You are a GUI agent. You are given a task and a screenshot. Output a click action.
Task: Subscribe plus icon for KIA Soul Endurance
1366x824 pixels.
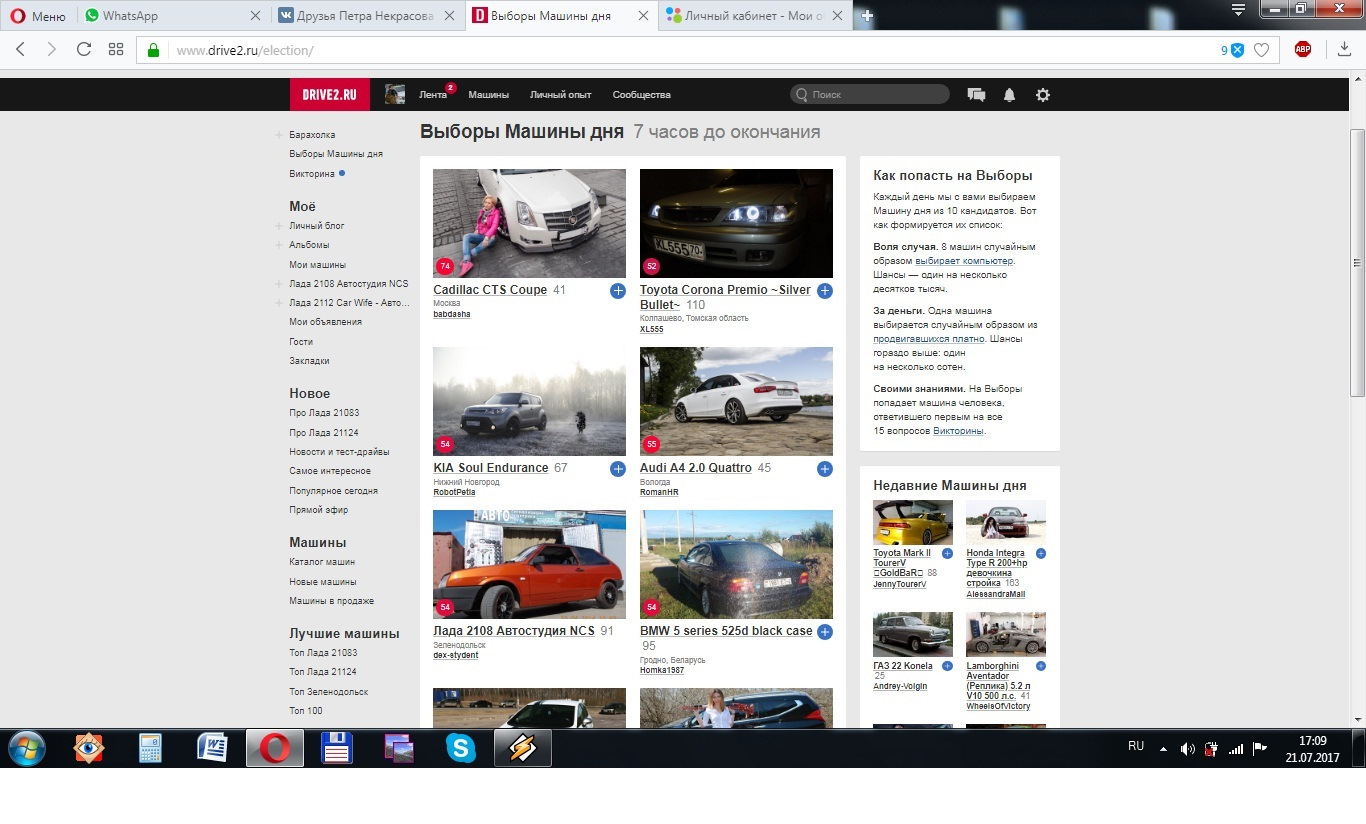click(x=618, y=469)
